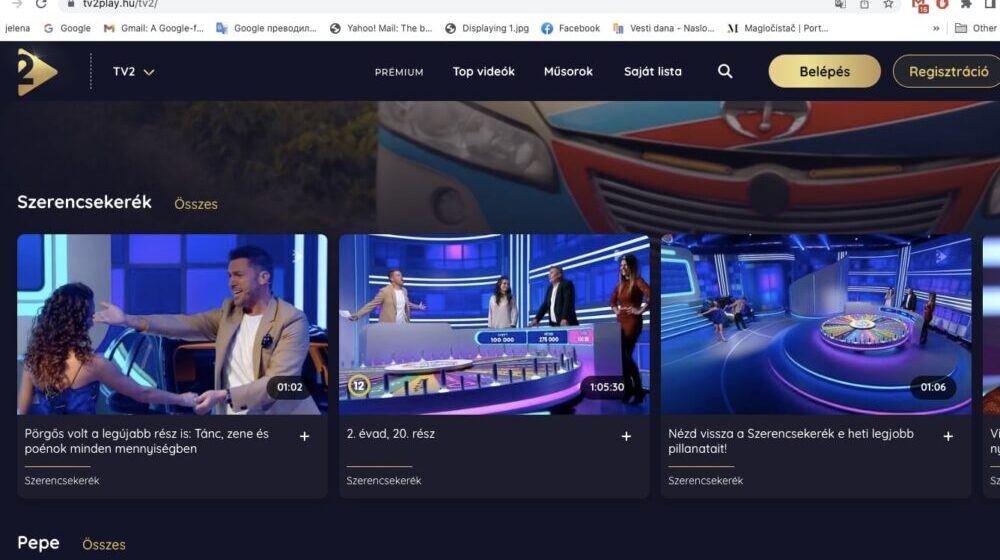Show more bookmarks with the chevron
This screenshot has height=560, width=1000.
pos(936,28)
